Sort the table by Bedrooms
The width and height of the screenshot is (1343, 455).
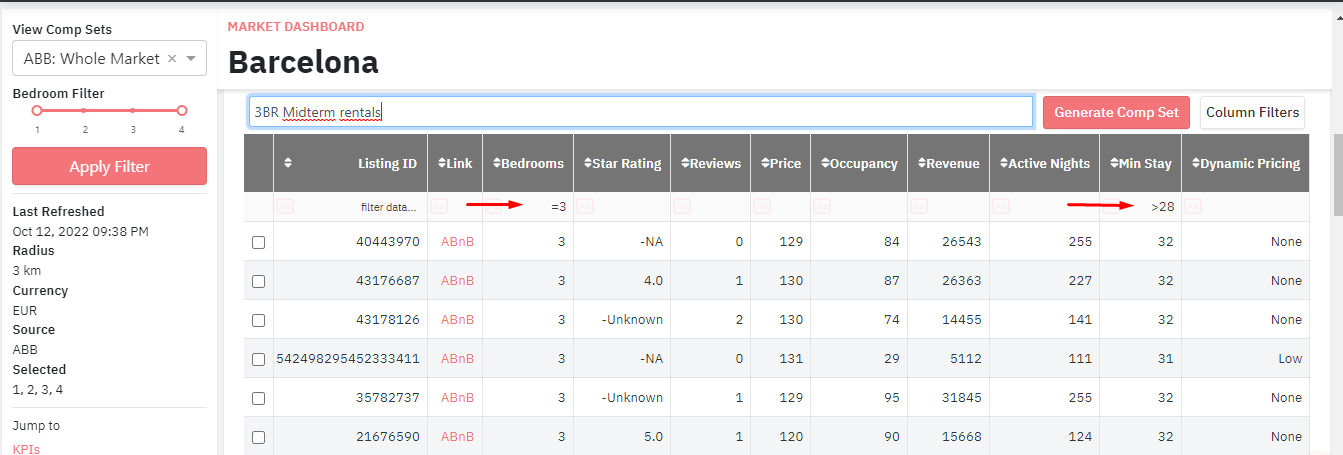(495, 163)
